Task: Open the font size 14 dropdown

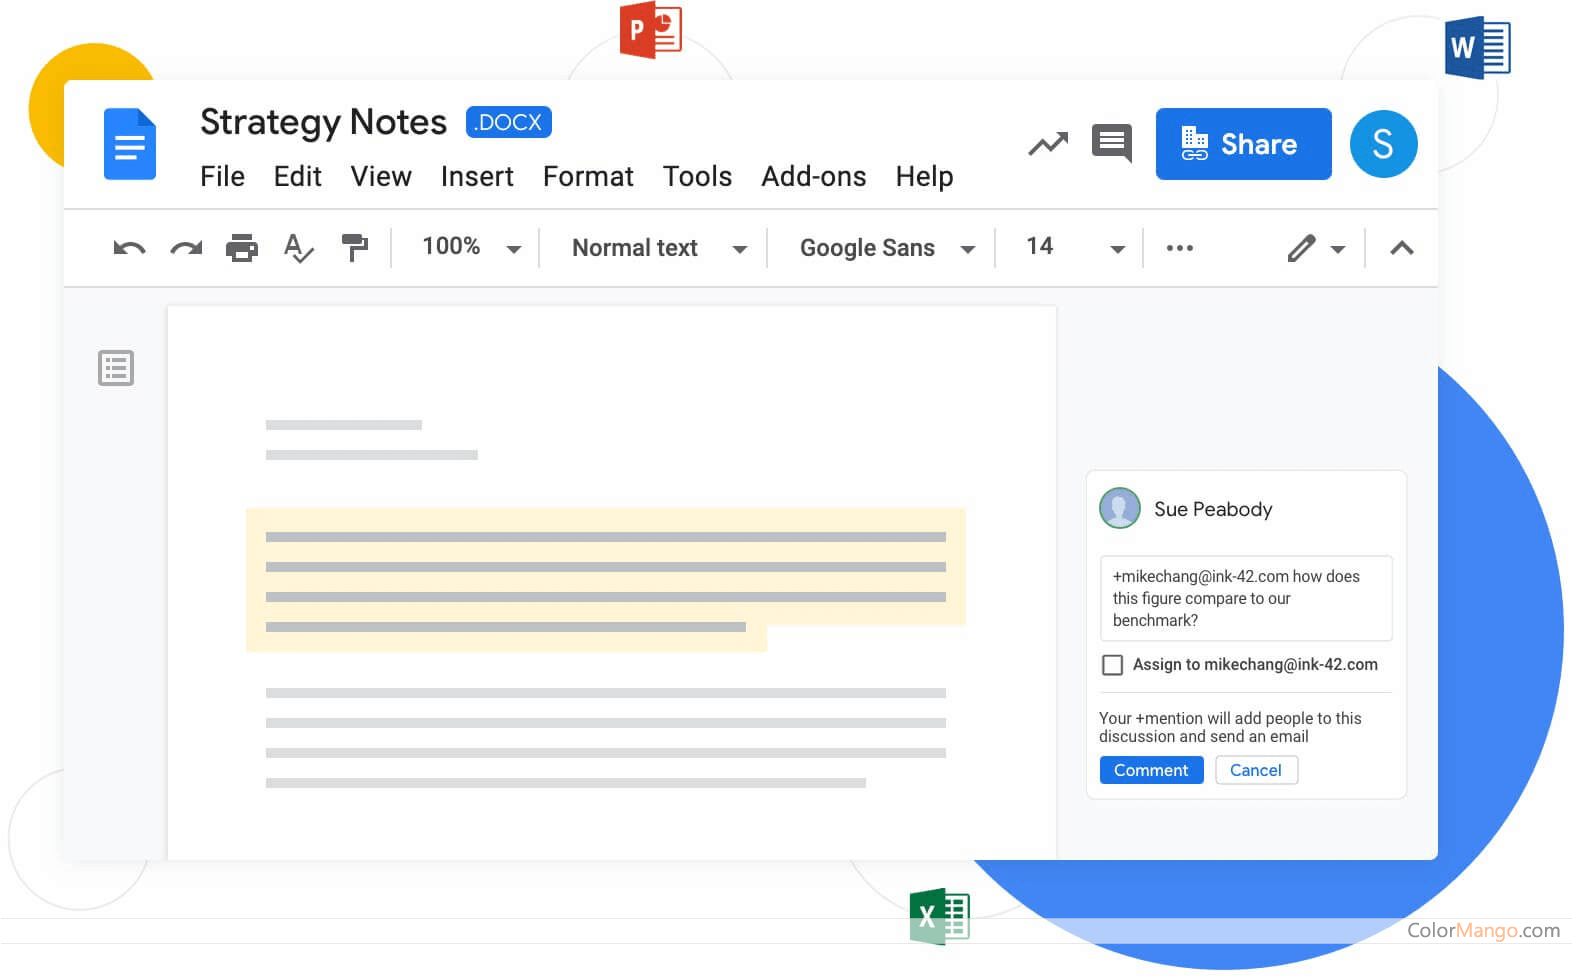Action: coord(1075,247)
